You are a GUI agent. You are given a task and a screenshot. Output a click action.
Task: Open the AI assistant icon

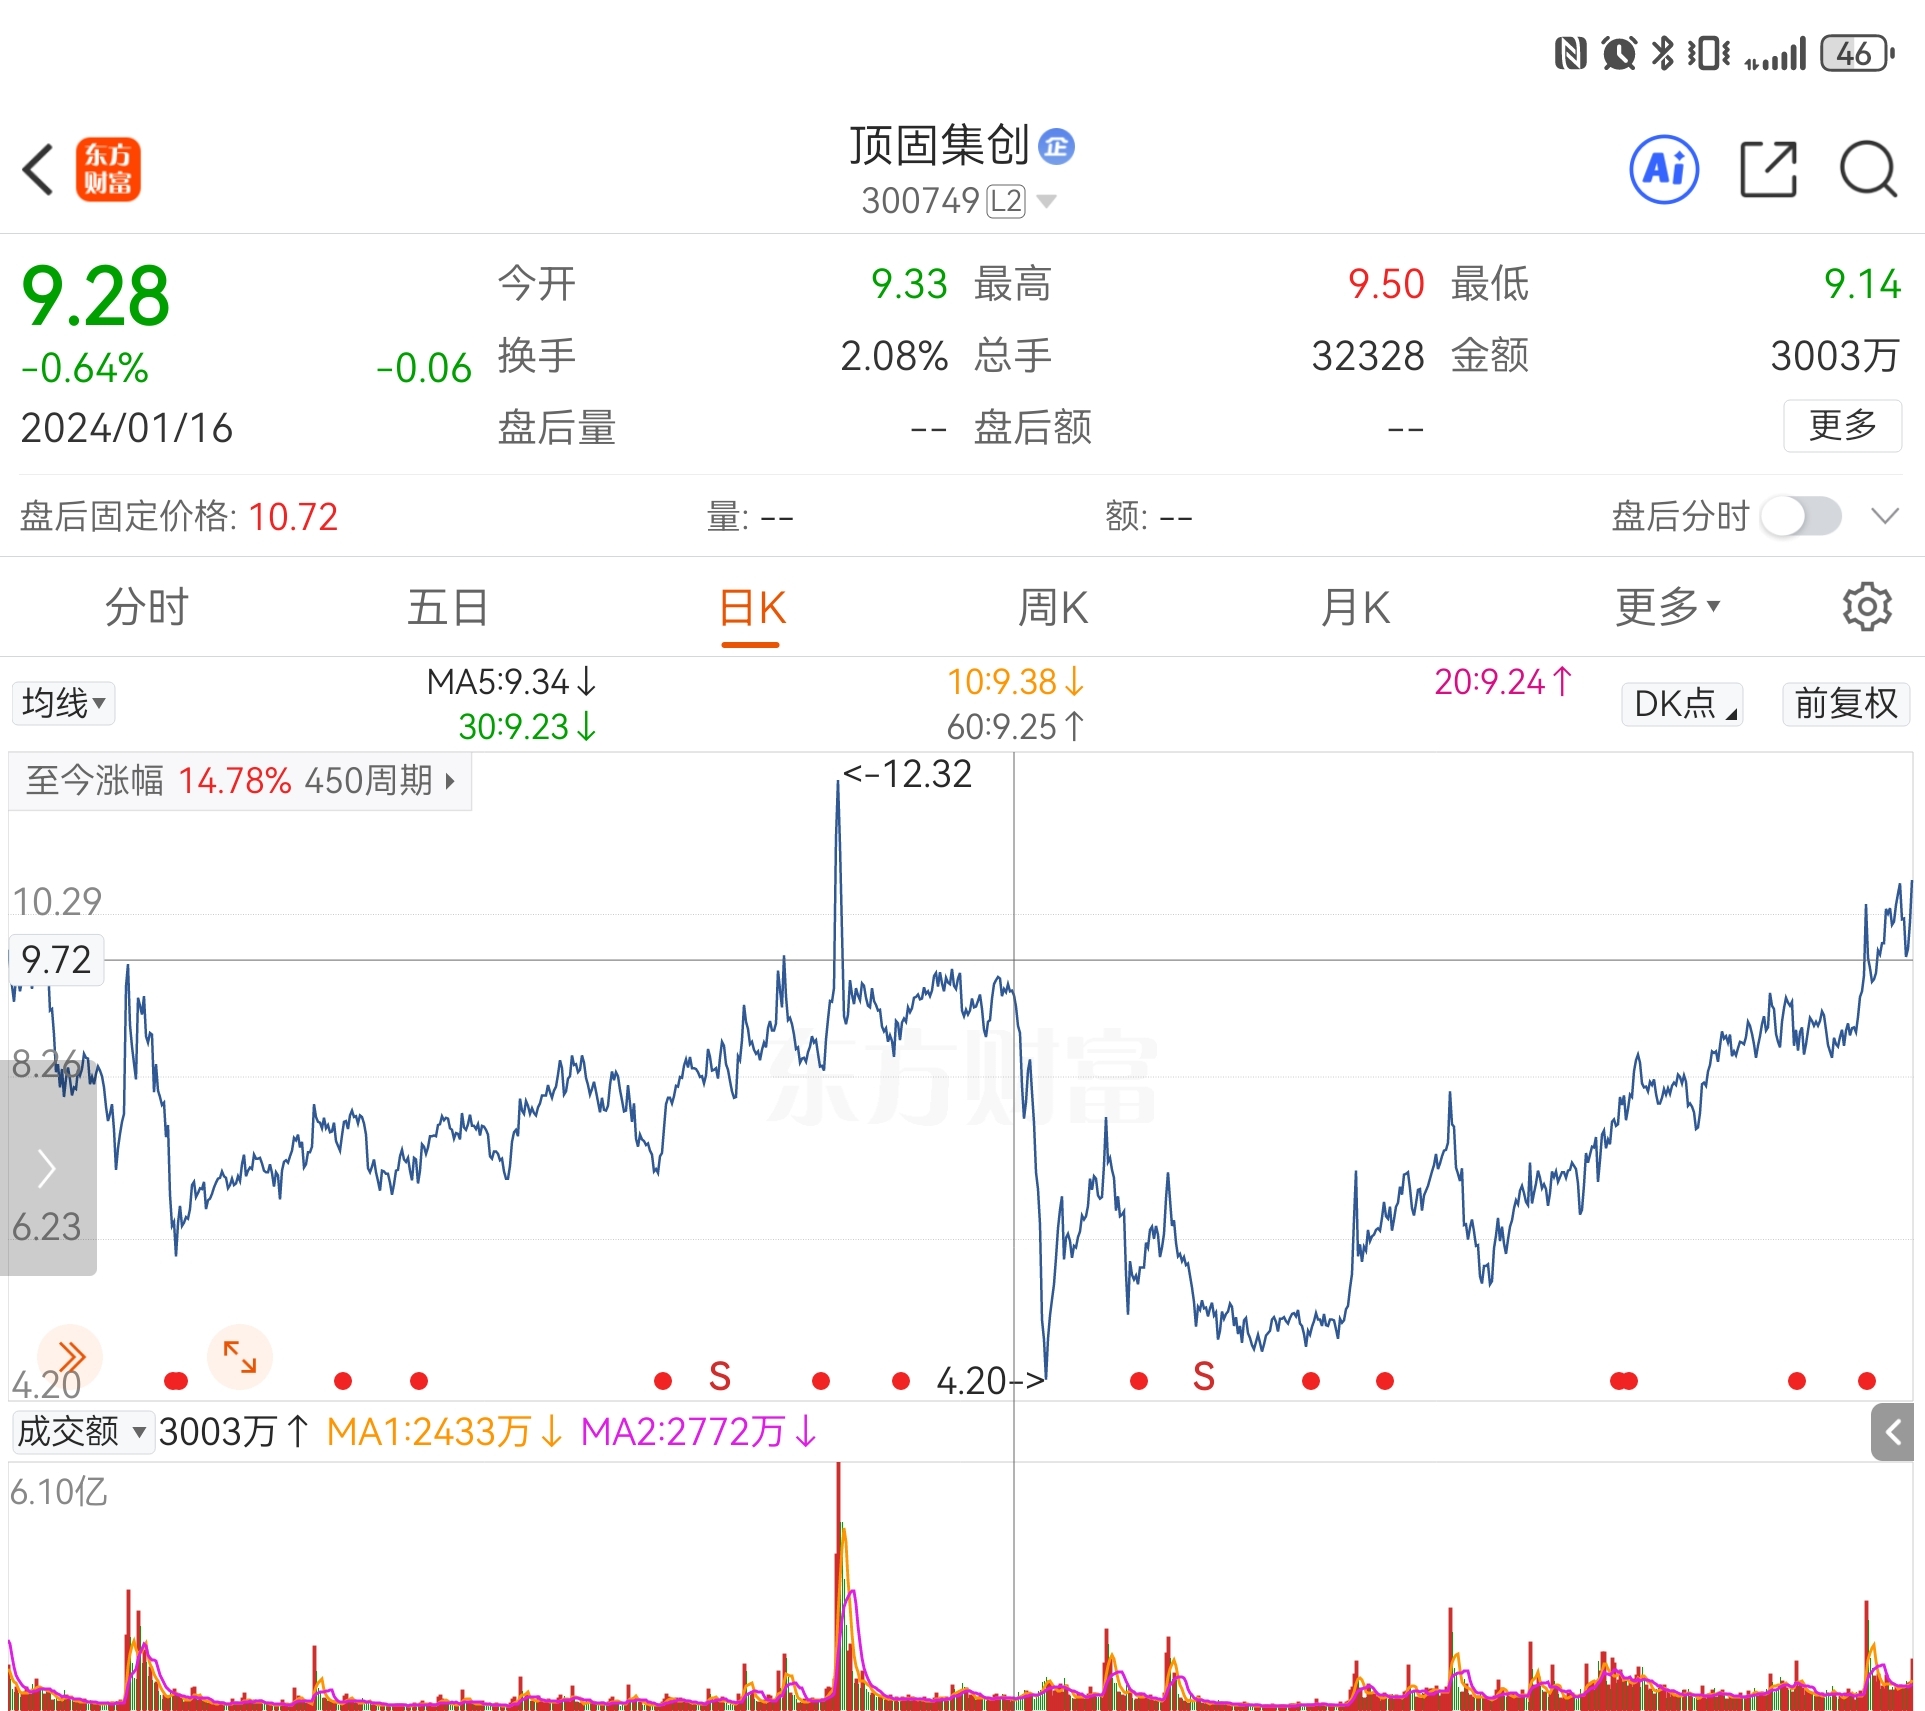pyautogui.click(x=1664, y=169)
